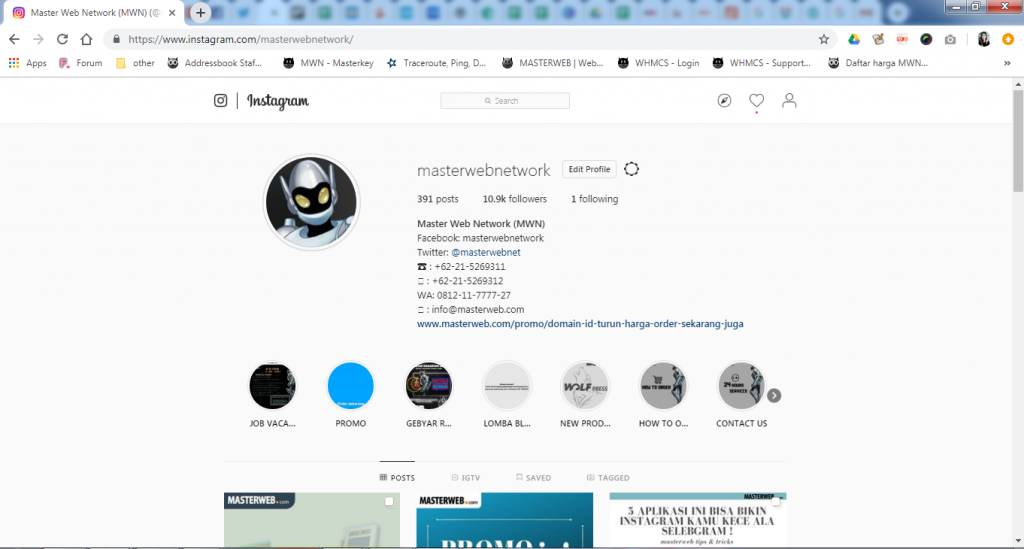
Task: Click the Instagram camera logo icon
Action: [x=221, y=101]
